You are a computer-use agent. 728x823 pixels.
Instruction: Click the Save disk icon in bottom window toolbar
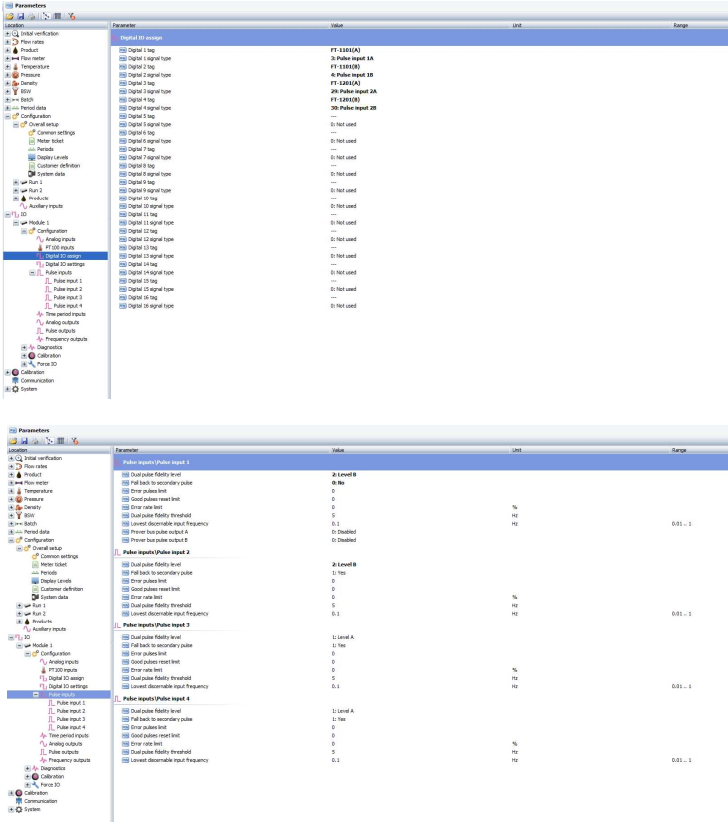point(24,441)
